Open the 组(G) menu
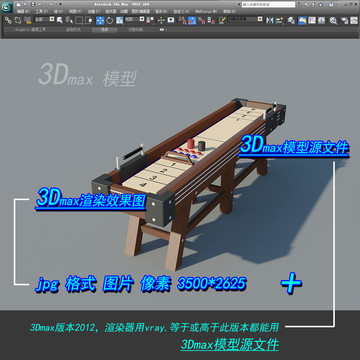The width and height of the screenshot is (360, 360). tap(58, 11)
